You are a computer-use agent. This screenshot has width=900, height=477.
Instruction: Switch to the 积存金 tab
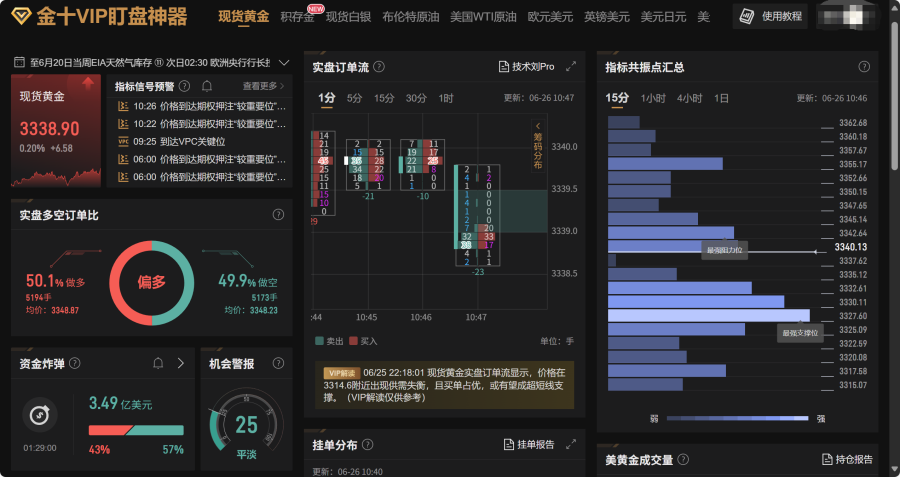pyautogui.click(x=297, y=17)
